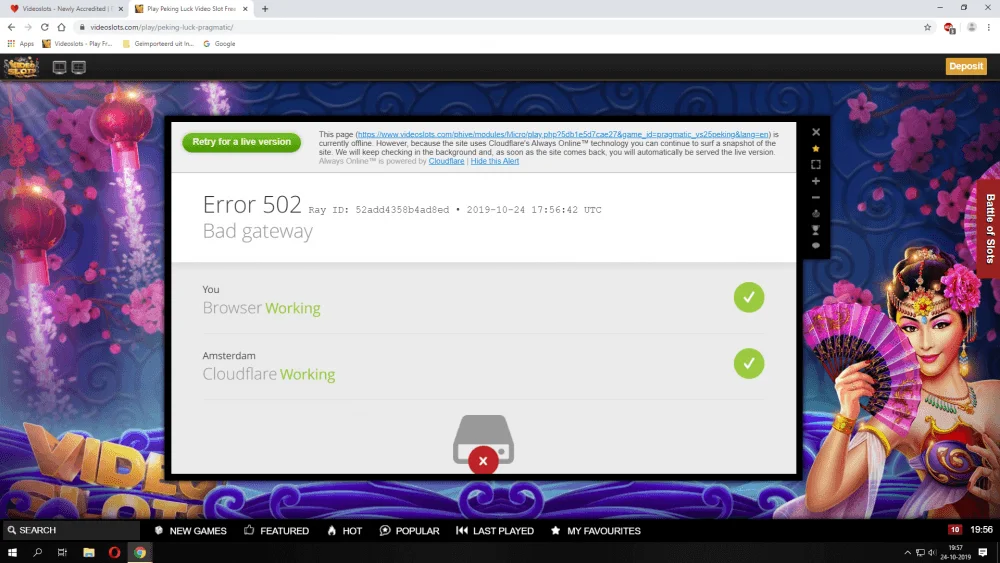Click the yellow Deposit button

coord(966,66)
